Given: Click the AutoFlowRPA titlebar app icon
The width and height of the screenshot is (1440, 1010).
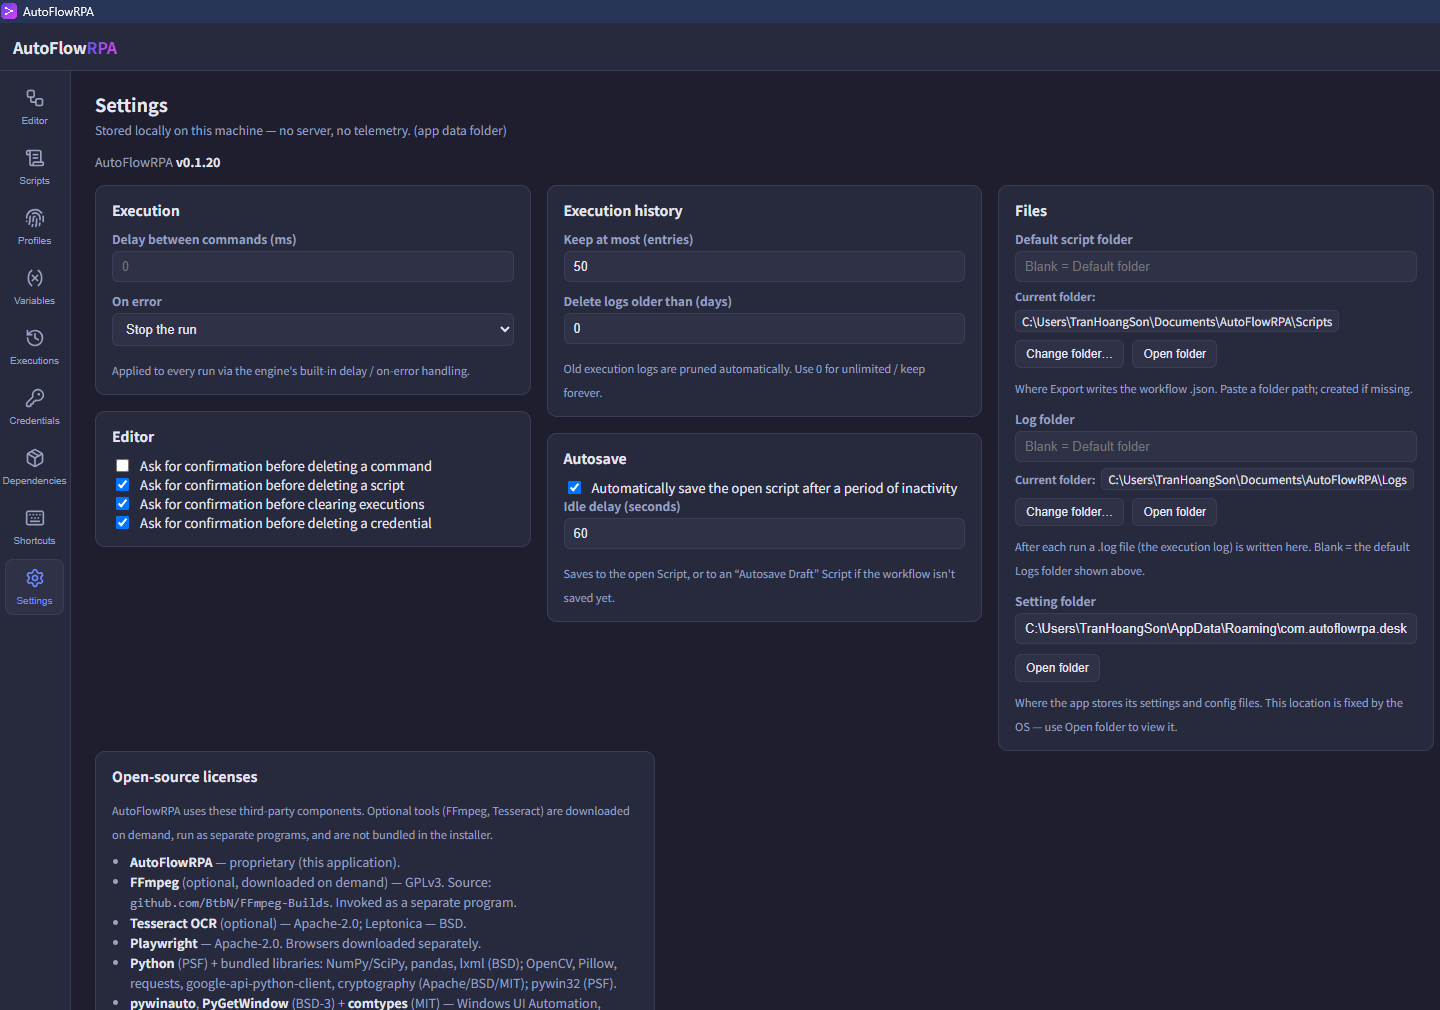Looking at the screenshot, I should 9,11.
